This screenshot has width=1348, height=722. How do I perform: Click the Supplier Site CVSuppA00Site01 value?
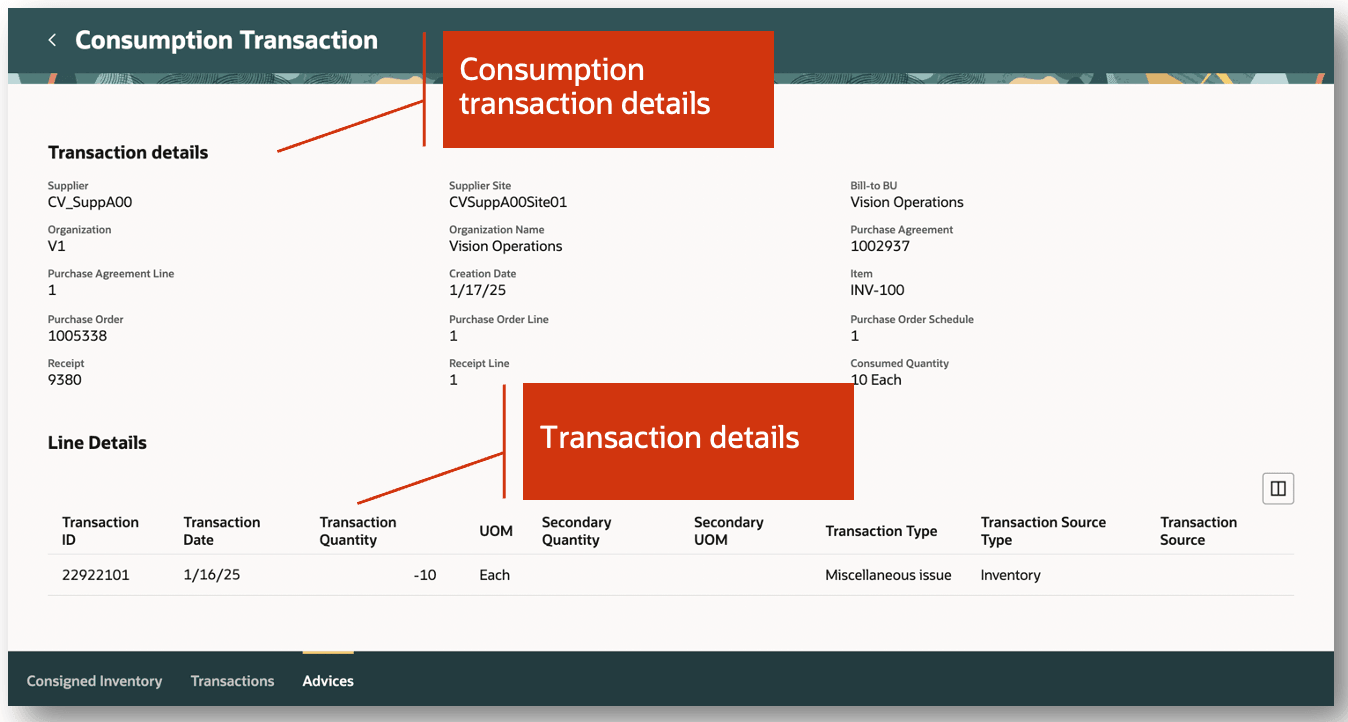tap(509, 201)
